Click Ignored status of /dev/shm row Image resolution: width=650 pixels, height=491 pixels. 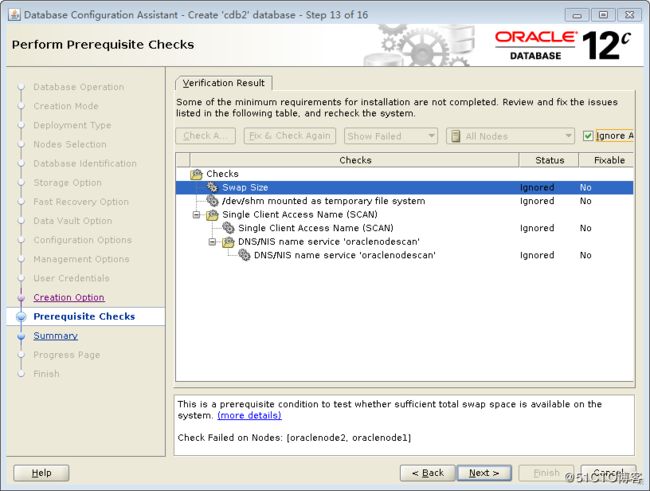tap(537, 201)
